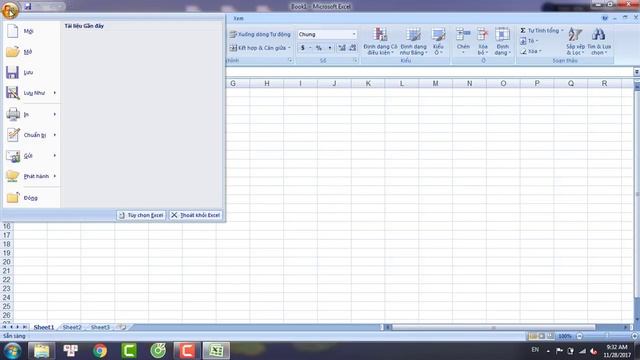Choose Mở to open a file
640x360 pixels.
click(31, 52)
